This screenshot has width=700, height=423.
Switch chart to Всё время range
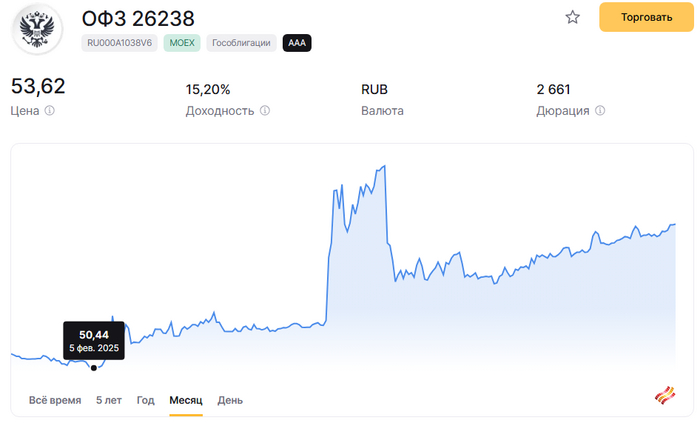point(55,400)
